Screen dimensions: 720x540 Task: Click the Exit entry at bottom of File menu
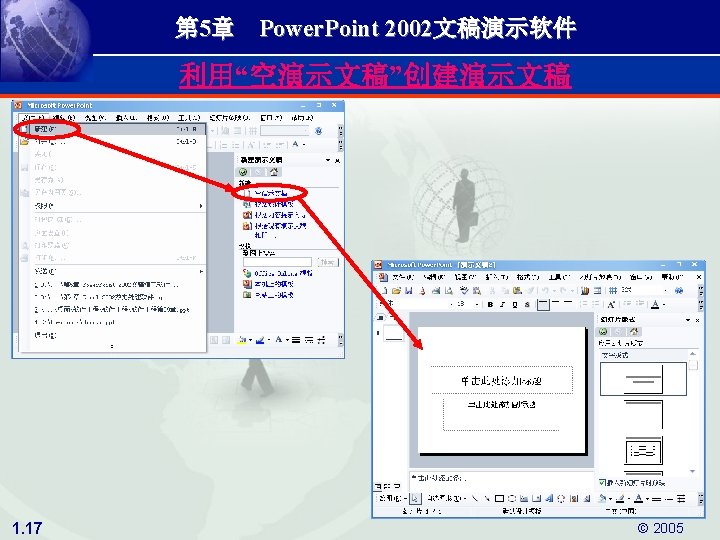[x=112, y=335]
